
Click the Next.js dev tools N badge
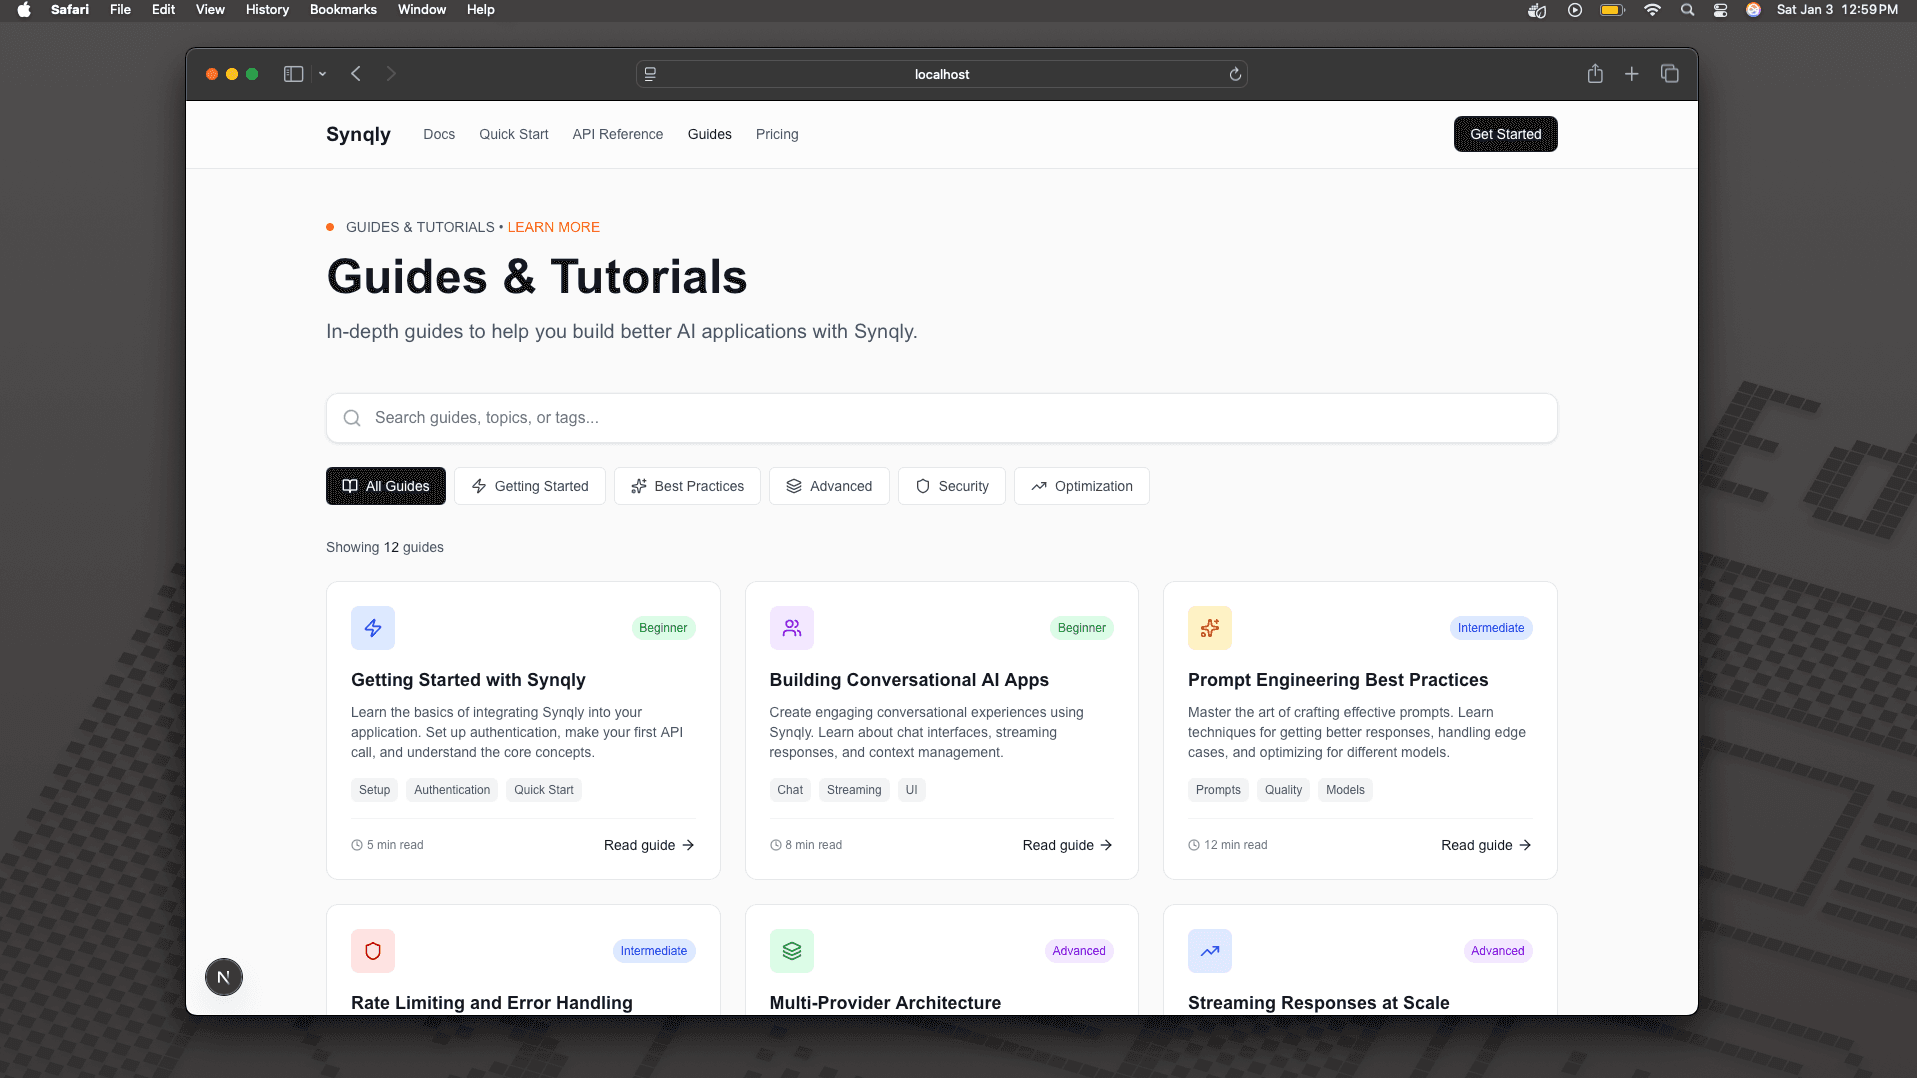coord(224,977)
